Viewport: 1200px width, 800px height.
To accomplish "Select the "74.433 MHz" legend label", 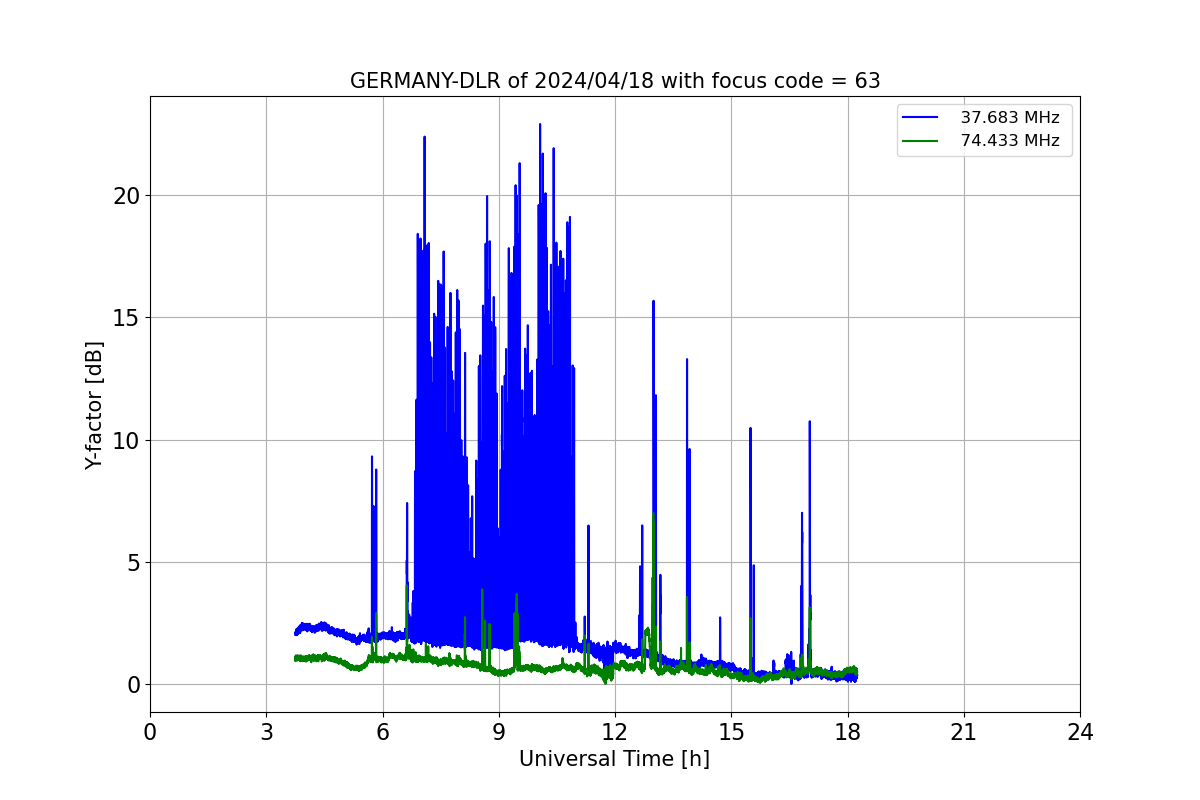I will [1010, 141].
